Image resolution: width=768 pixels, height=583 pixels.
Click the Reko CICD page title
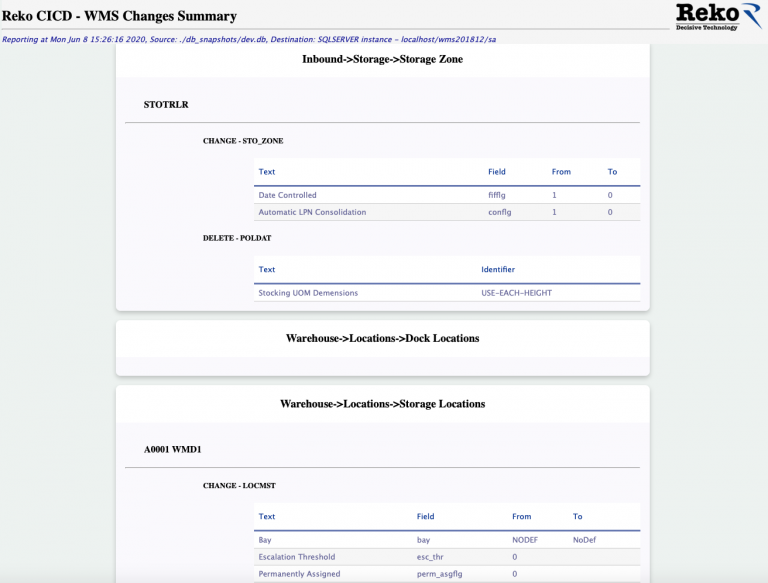click(x=119, y=16)
